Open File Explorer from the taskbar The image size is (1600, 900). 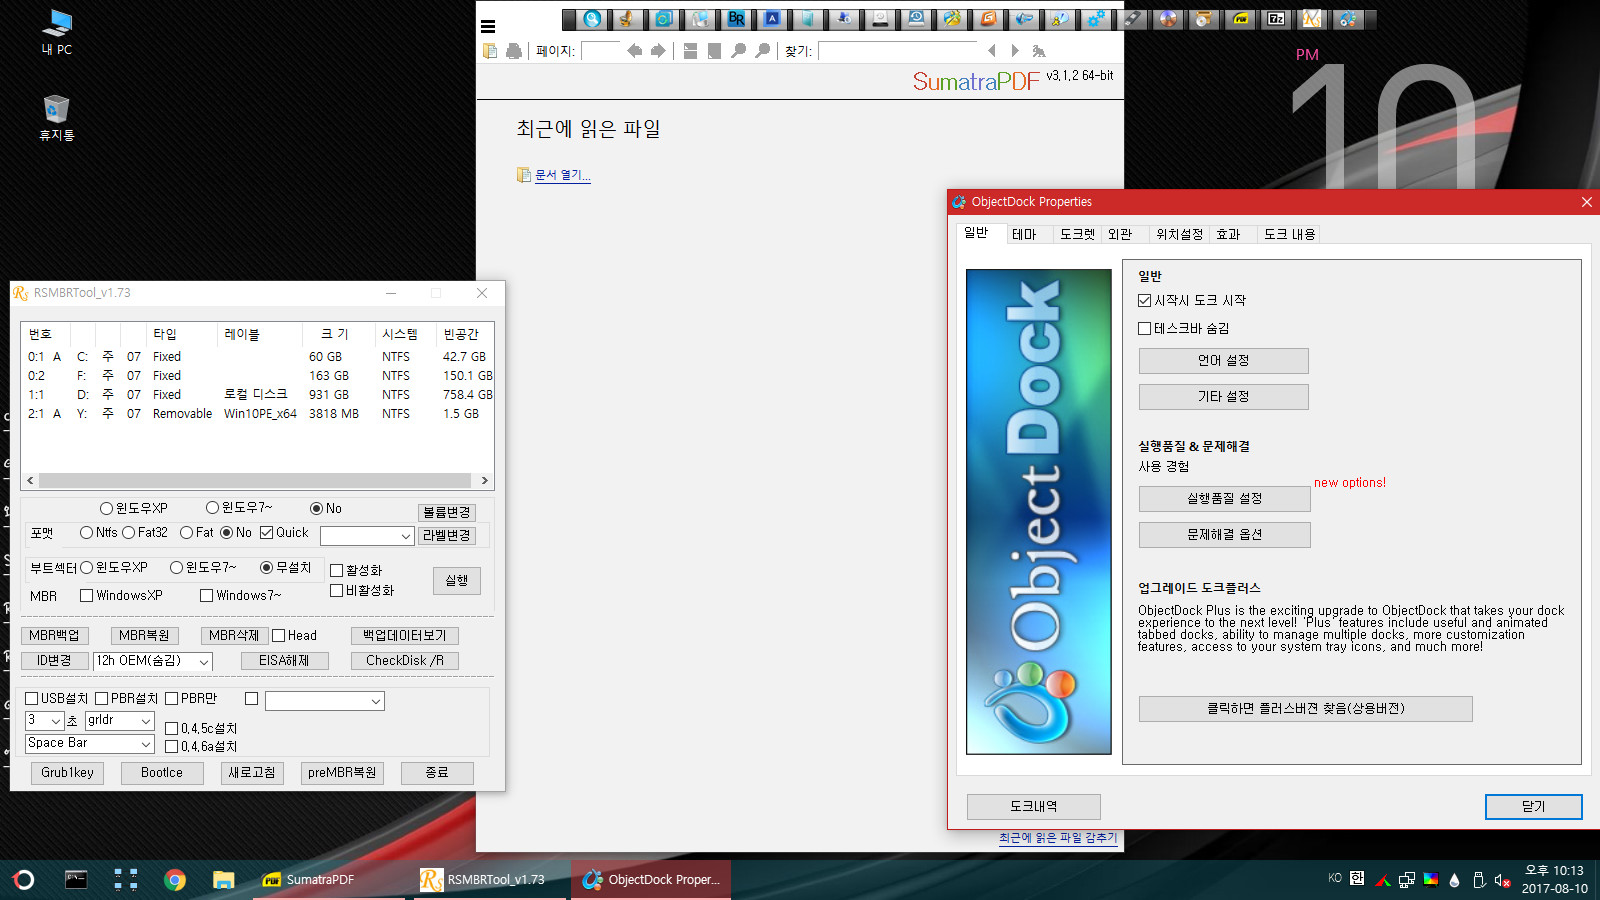click(223, 880)
